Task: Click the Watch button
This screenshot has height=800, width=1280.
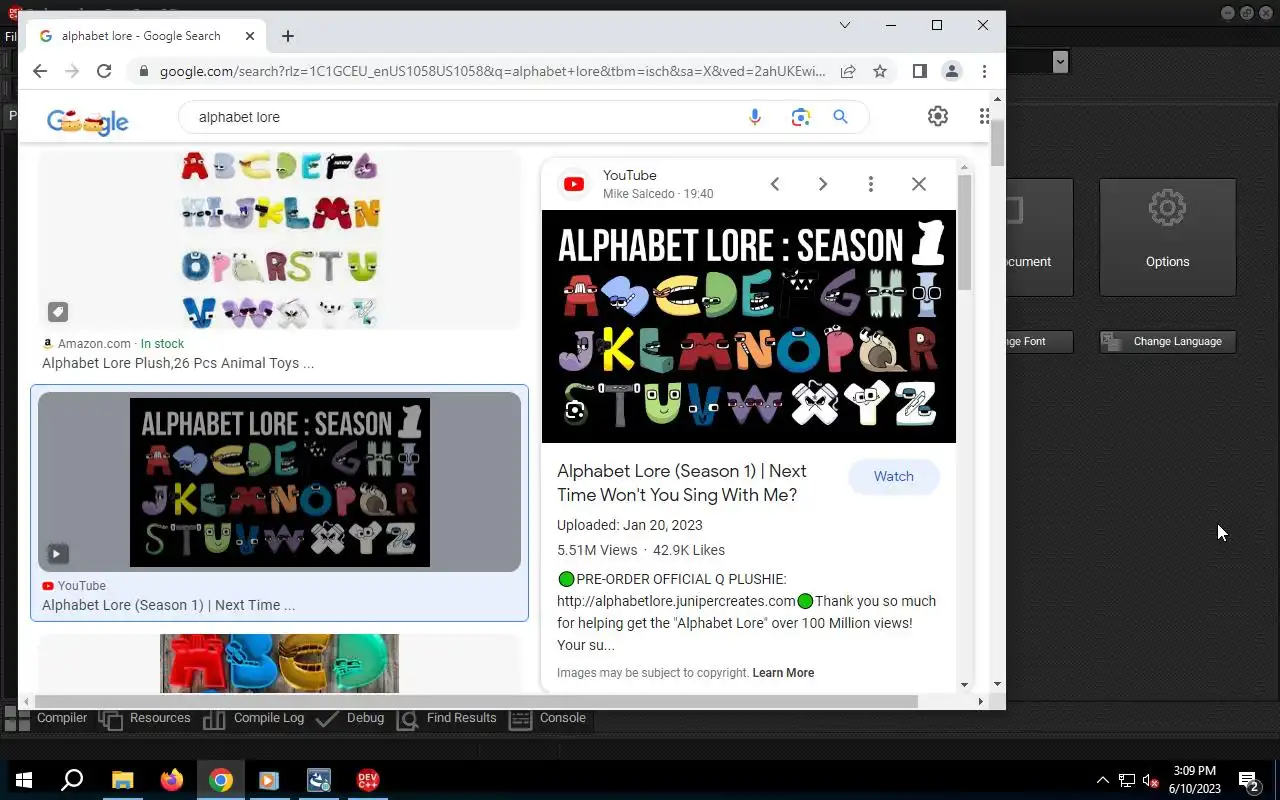Action: pyautogui.click(x=894, y=476)
